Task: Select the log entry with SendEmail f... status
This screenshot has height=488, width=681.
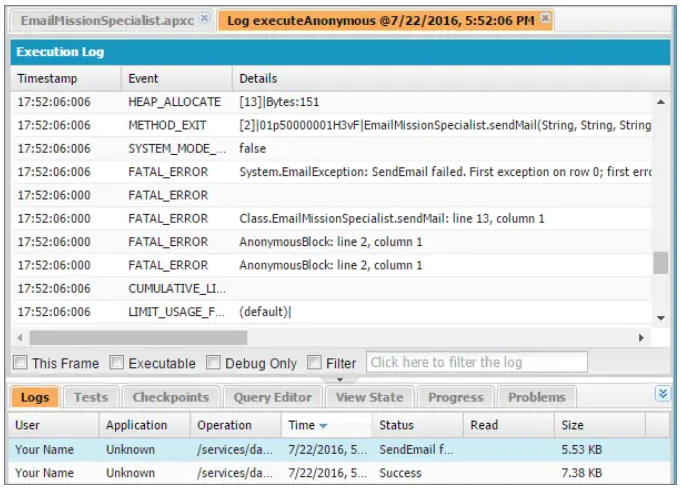Action: 339,449
